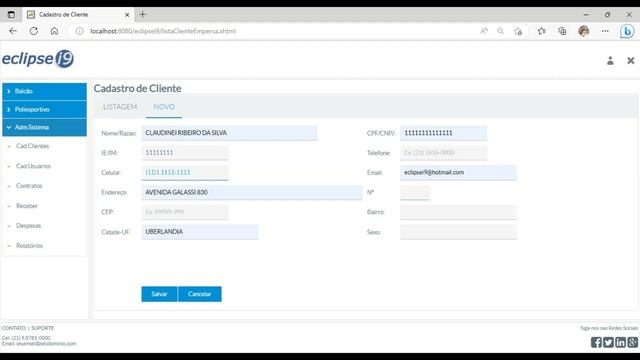
Task: Click the Celular input field
Action: [185, 172]
